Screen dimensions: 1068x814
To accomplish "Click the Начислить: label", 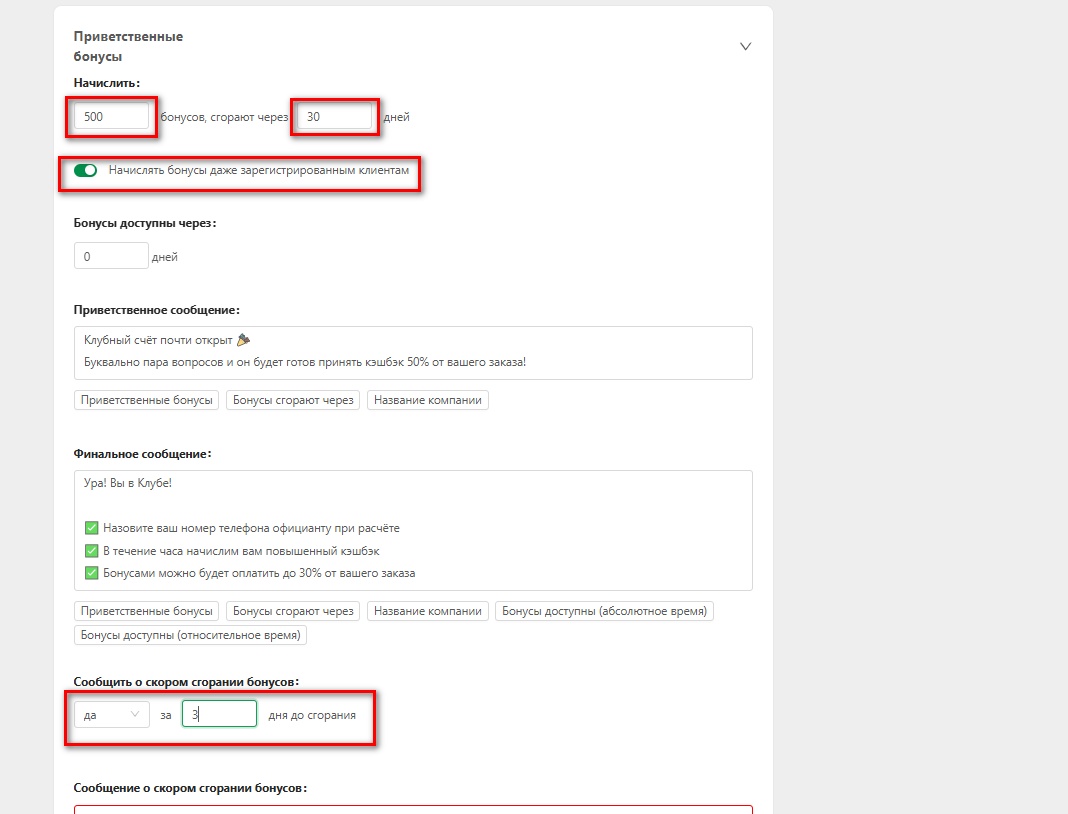I will [107, 83].
